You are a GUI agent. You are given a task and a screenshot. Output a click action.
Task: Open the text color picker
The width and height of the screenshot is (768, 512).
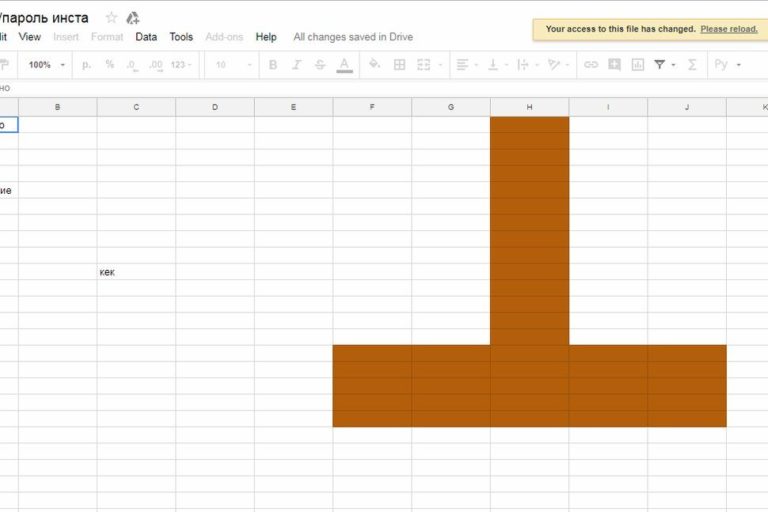pyautogui.click(x=344, y=65)
